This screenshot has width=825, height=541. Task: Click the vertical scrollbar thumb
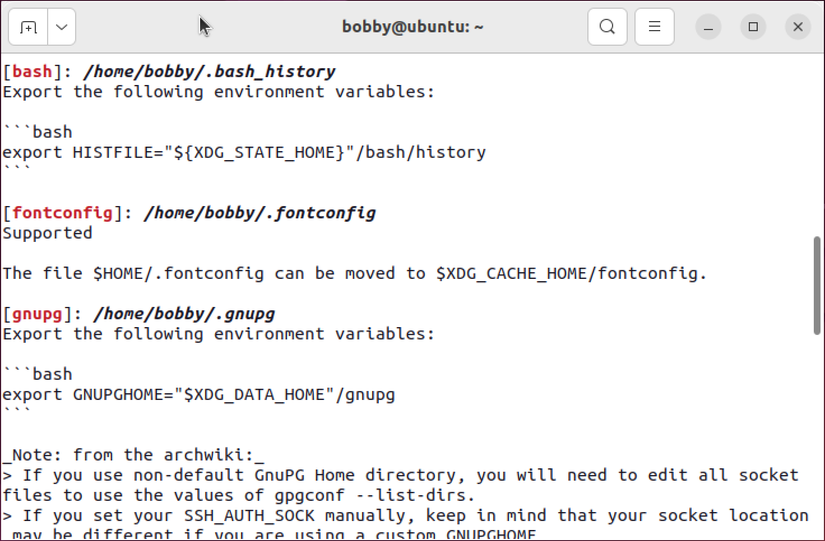[x=818, y=284]
